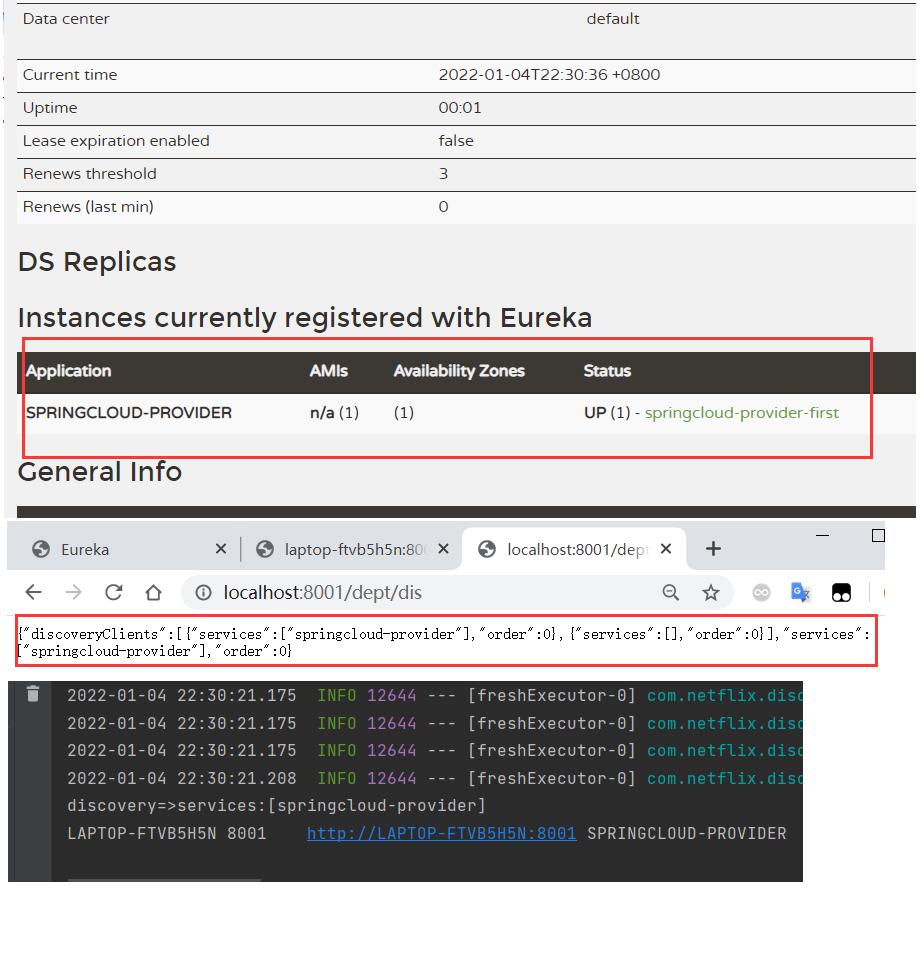
Task: Open the springcloud-provider-first instance link
Action: pyautogui.click(x=742, y=413)
